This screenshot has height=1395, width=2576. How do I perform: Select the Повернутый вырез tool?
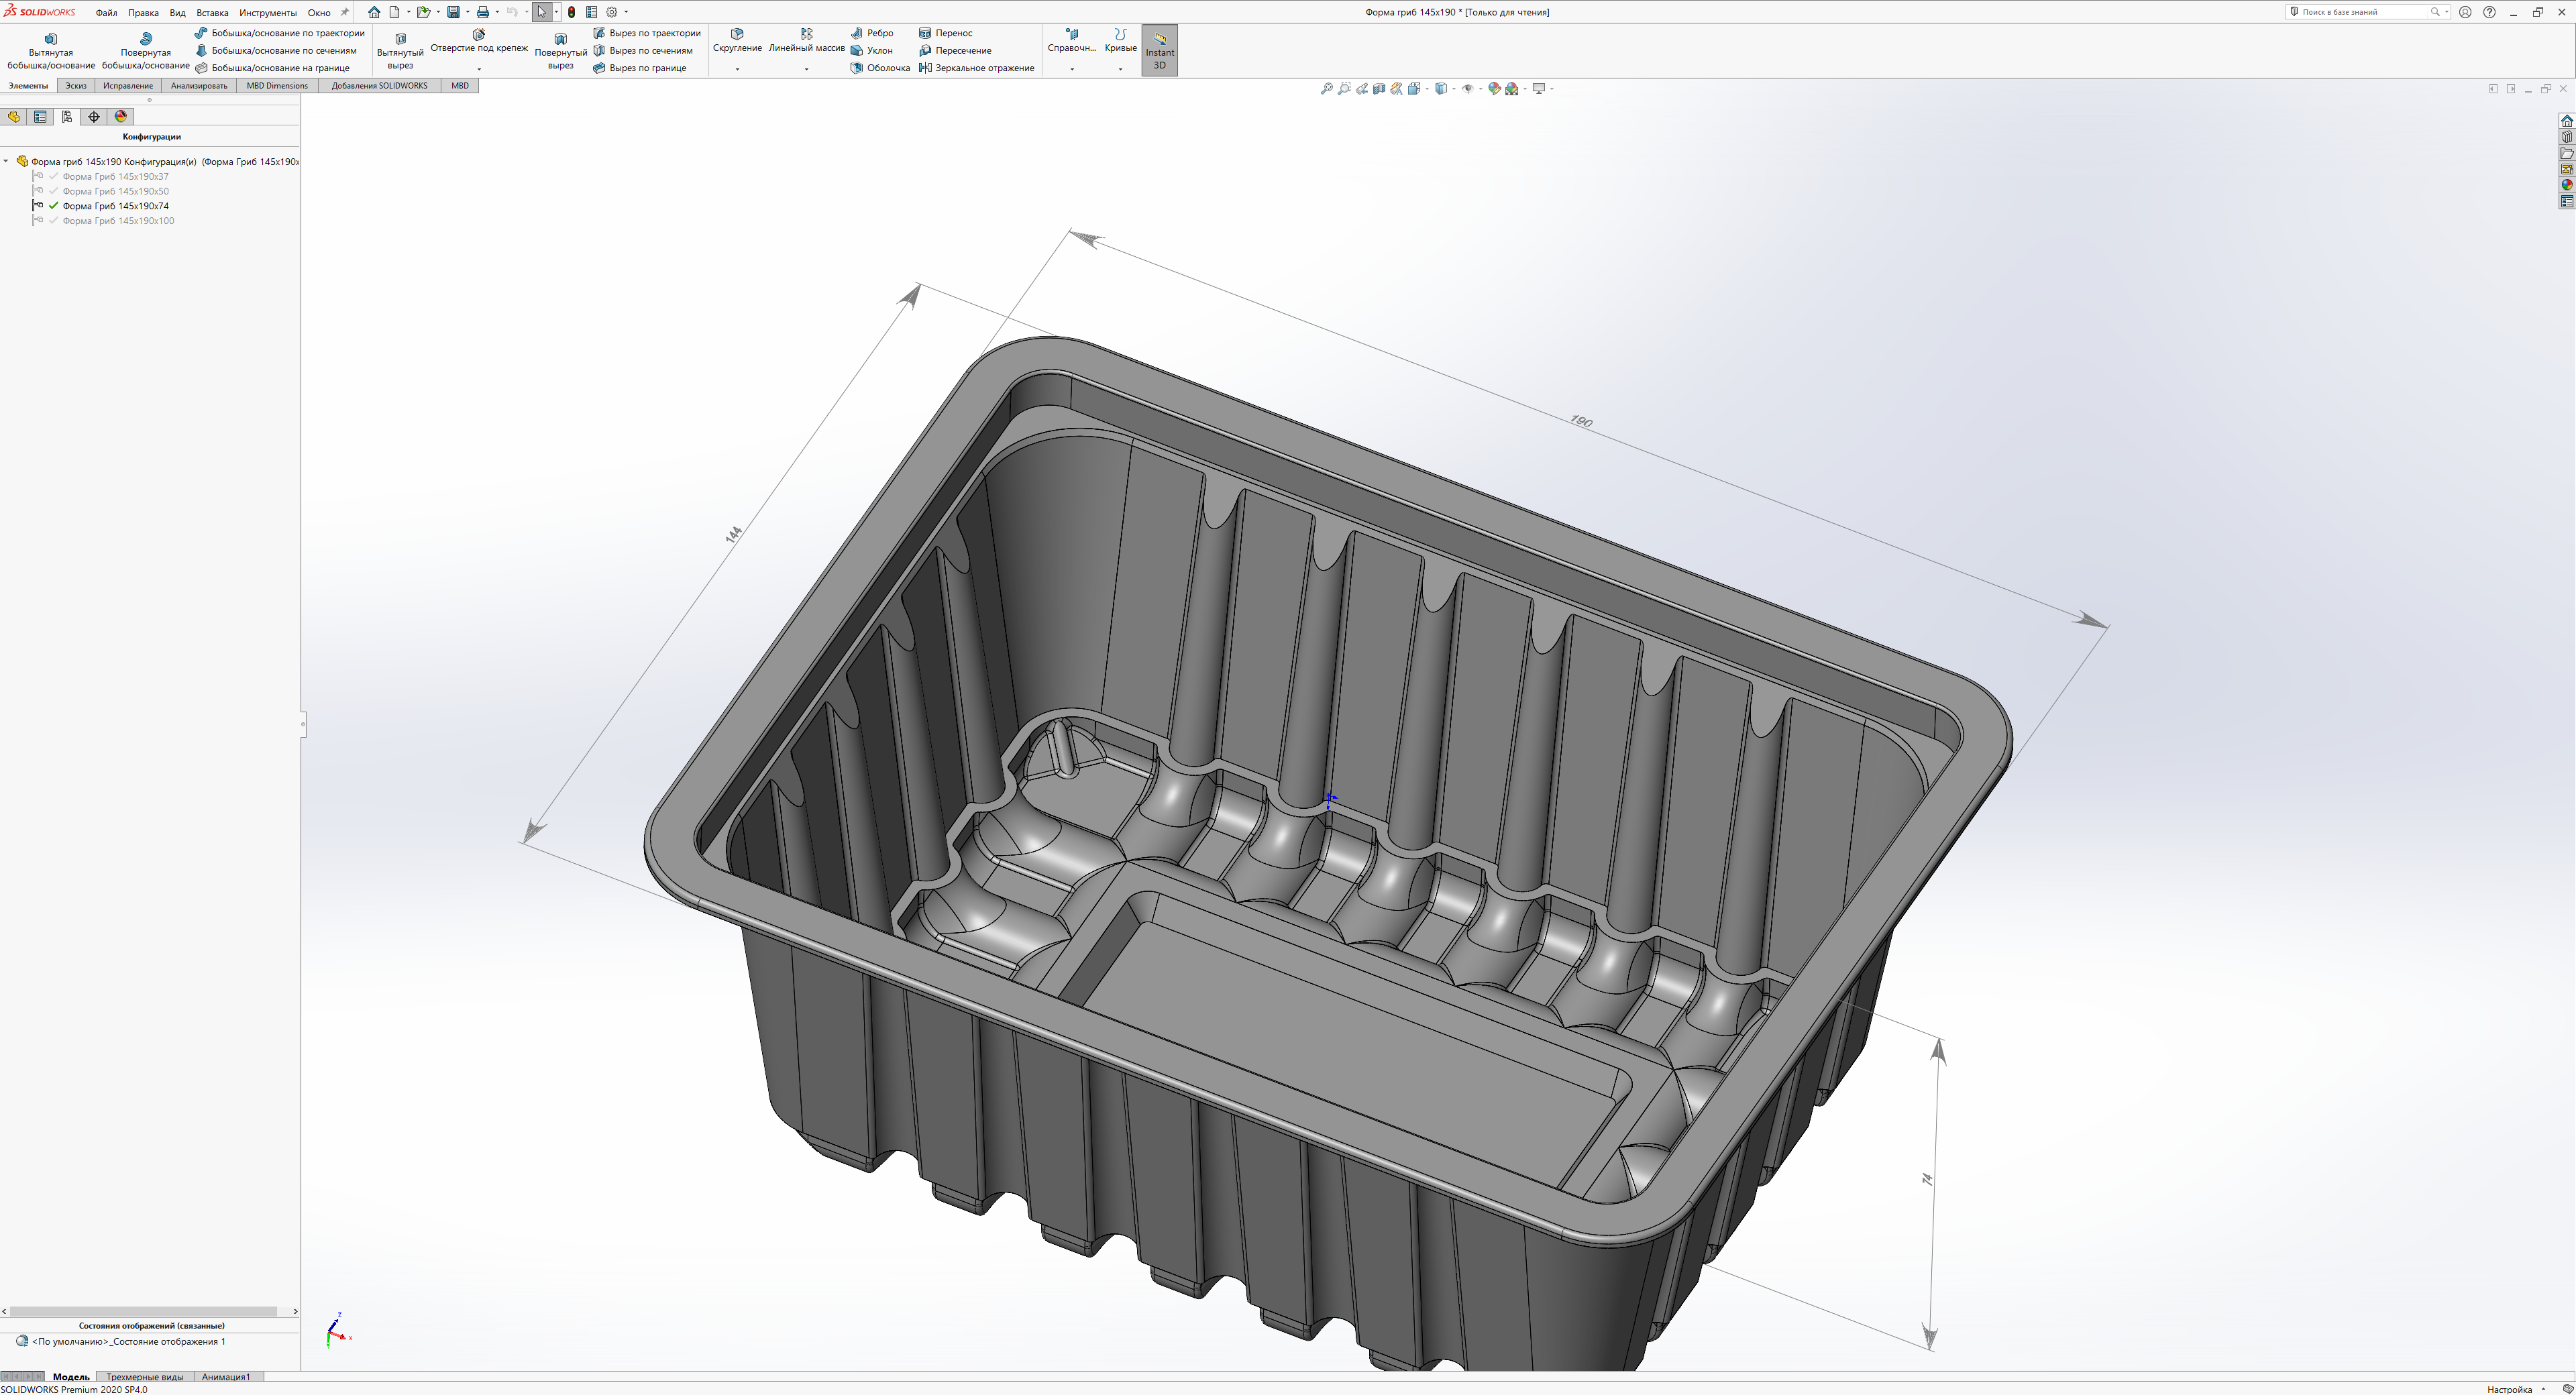click(x=561, y=50)
